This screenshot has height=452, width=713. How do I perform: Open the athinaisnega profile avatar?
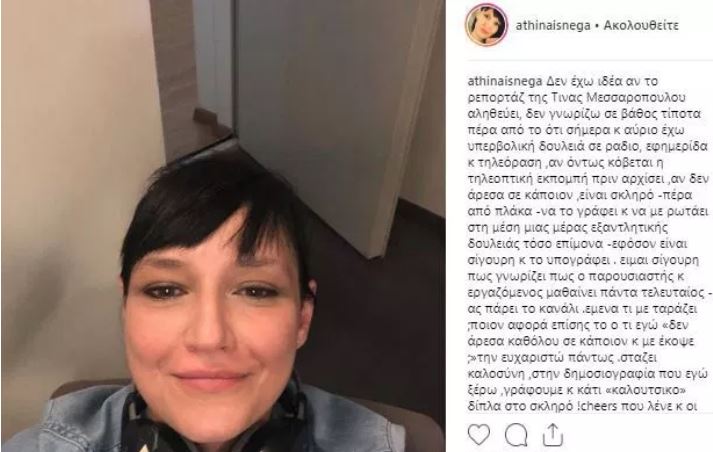tap(487, 25)
